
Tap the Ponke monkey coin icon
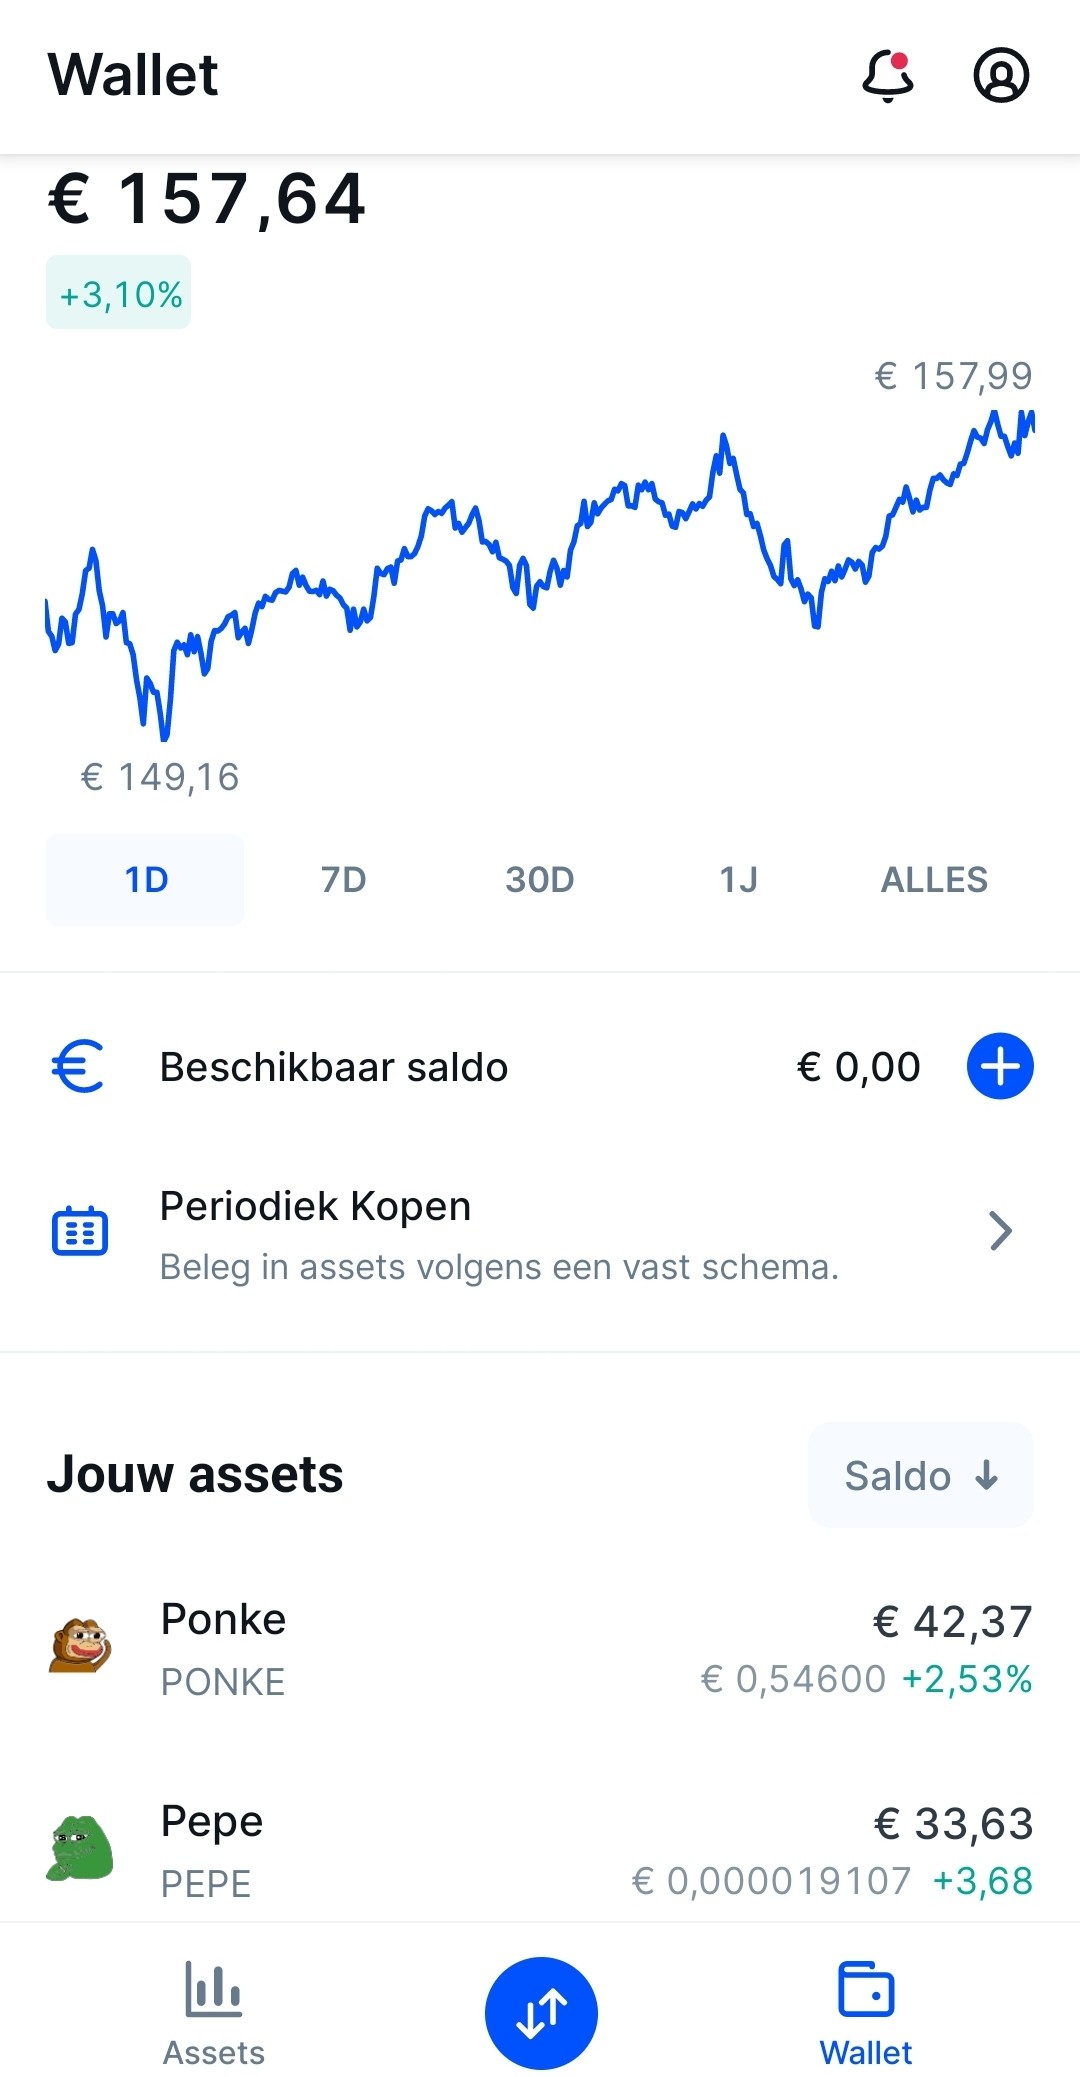80,1646
